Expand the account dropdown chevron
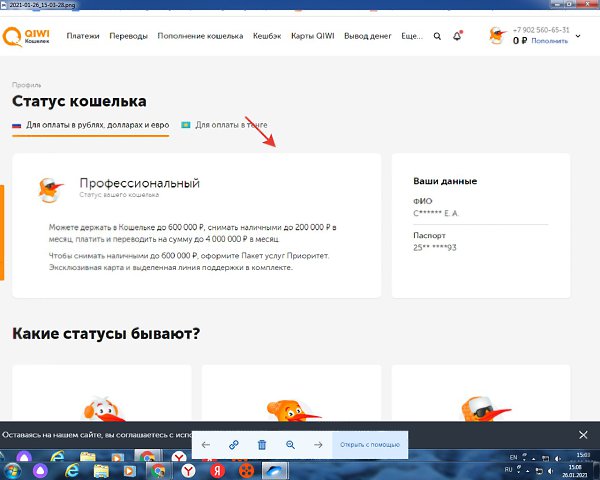The width and height of the screenshot is (600, 480). click(x=580, y=31)
